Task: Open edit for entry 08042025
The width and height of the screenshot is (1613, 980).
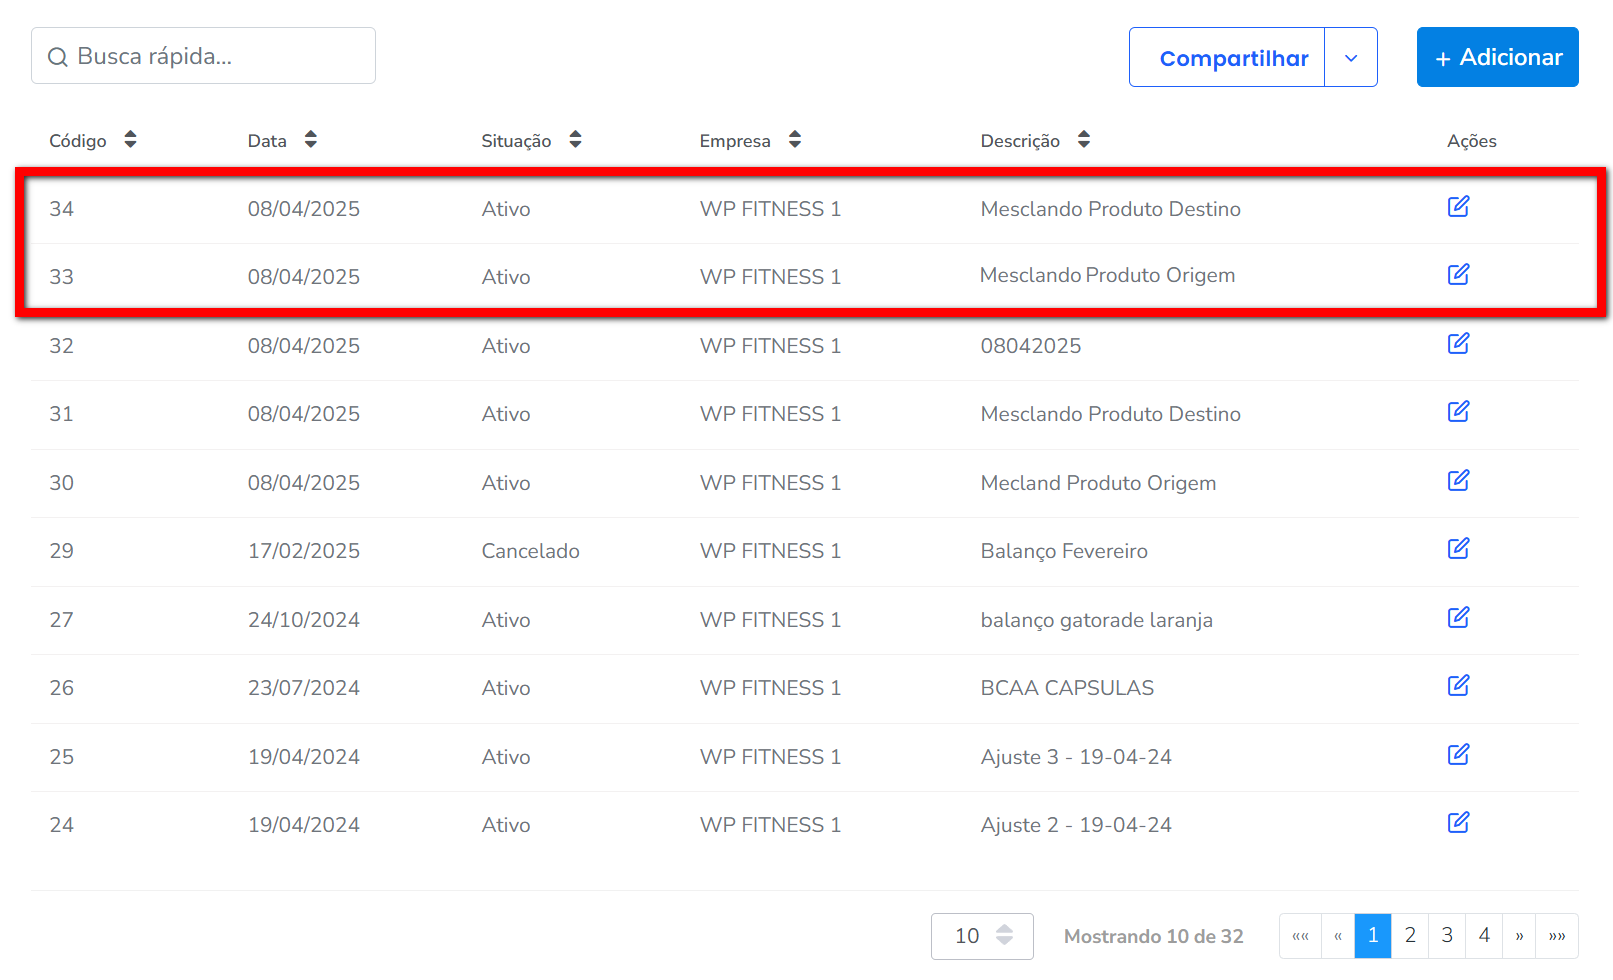Action: point(1458,344)
